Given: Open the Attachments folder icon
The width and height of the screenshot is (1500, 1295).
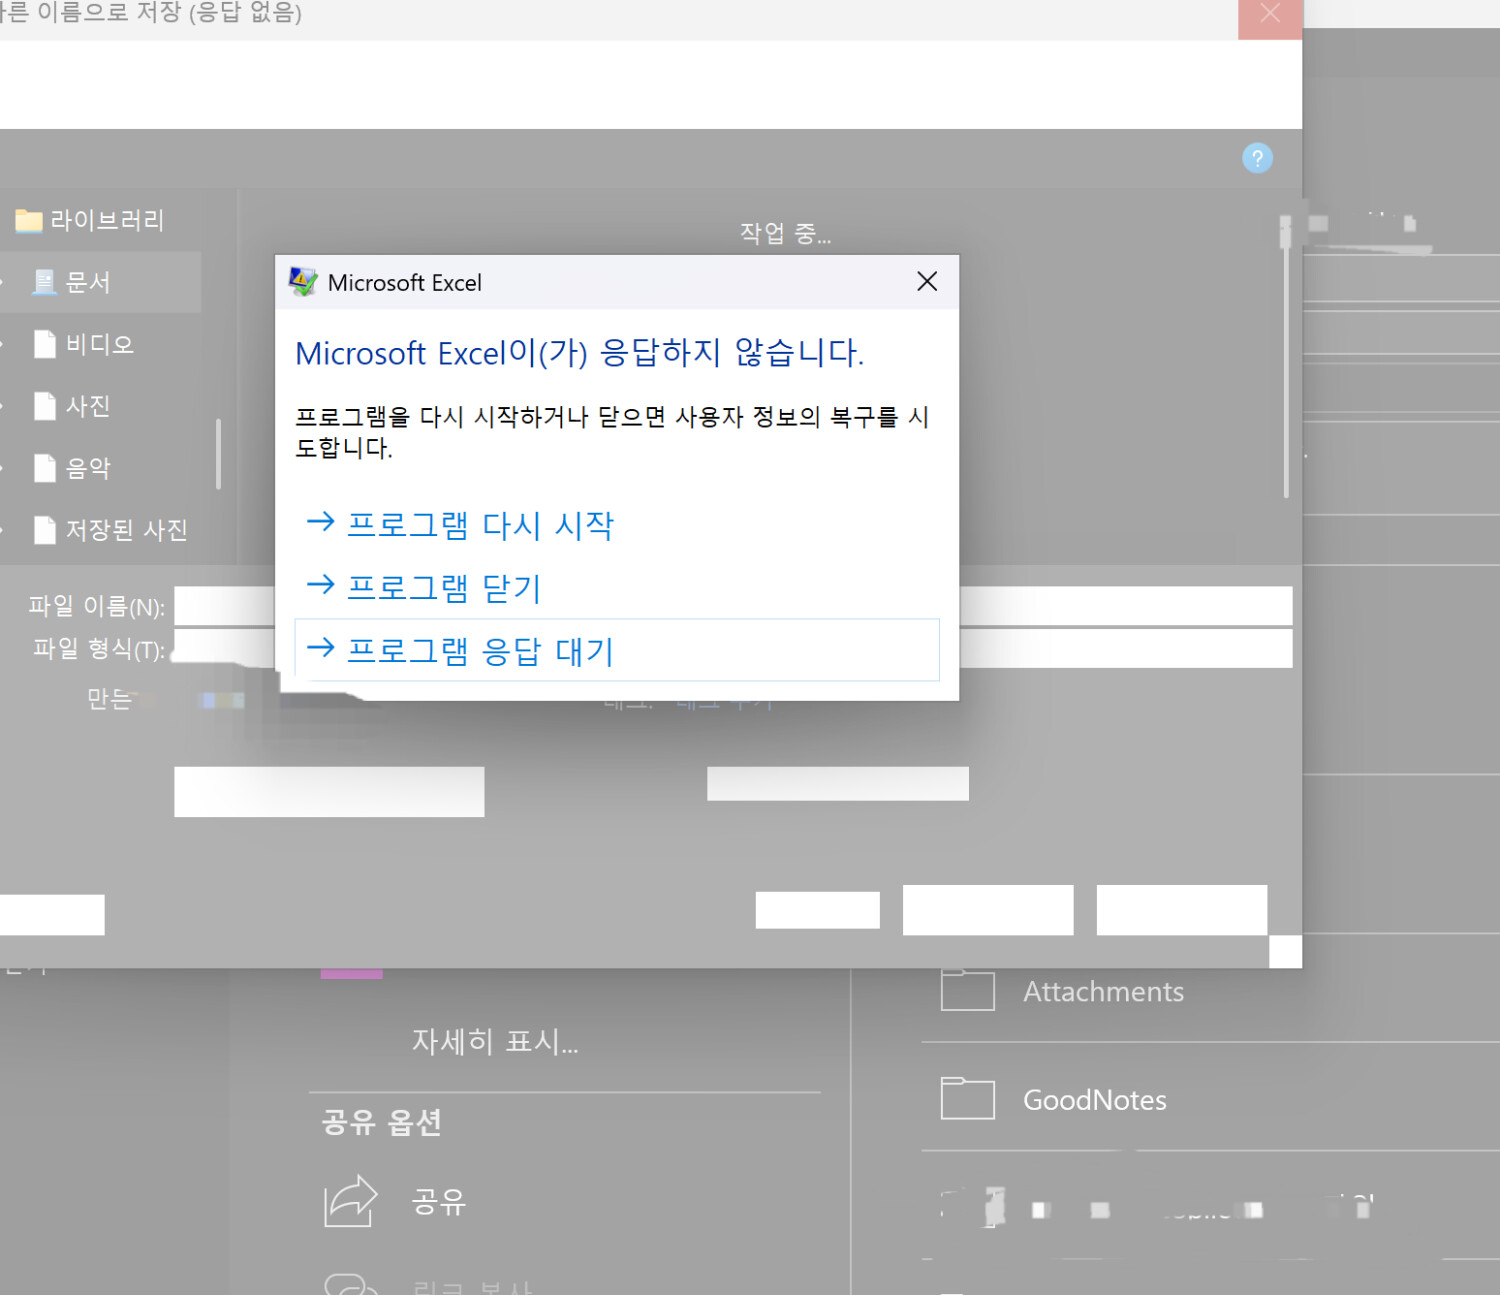Looking at the screenshot, I should tap(967, 990).
